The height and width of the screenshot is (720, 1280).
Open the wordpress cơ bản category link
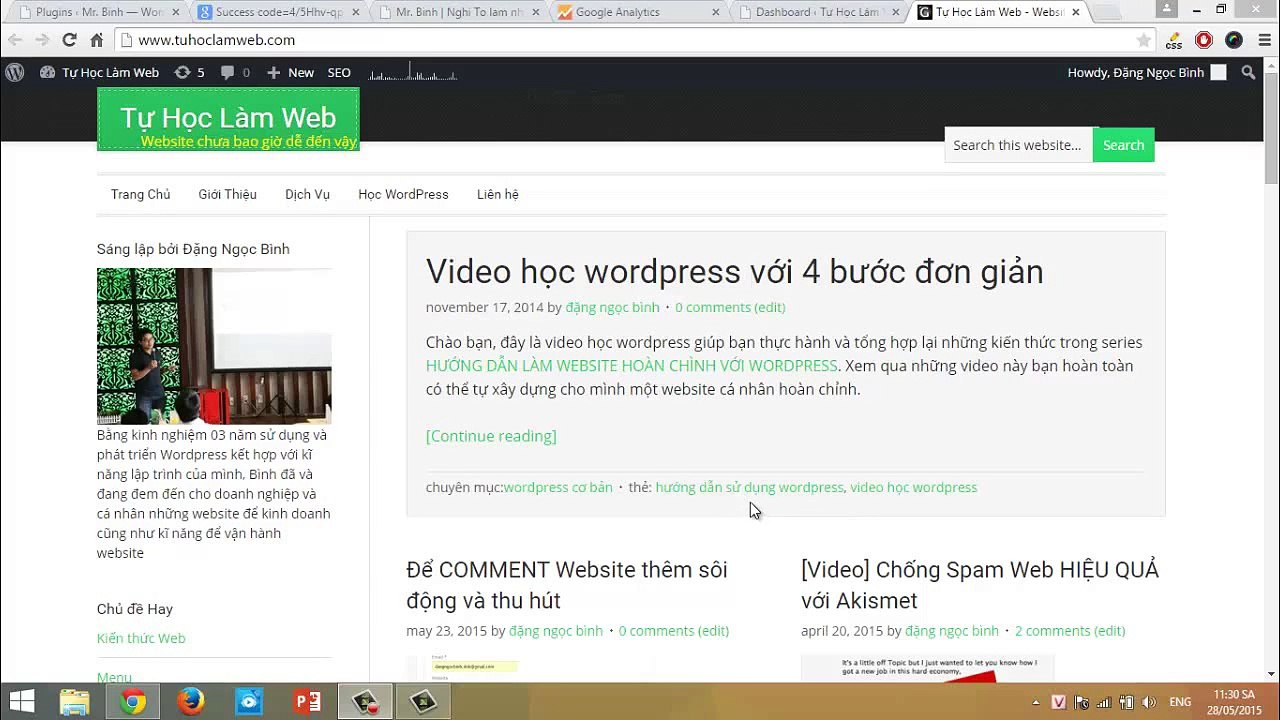558,487
